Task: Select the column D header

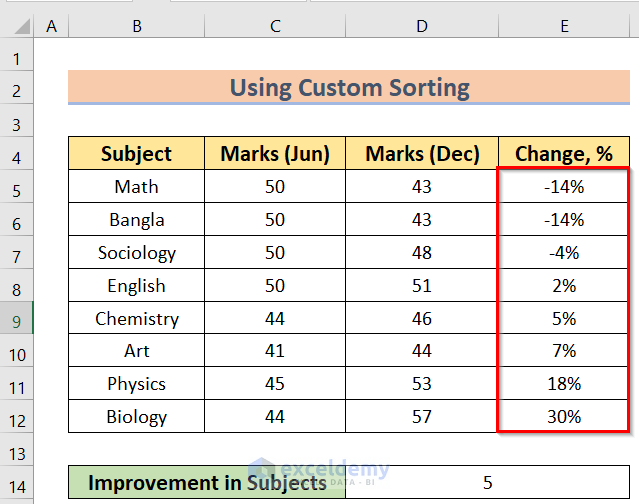Action: click(x=421, y=26)
